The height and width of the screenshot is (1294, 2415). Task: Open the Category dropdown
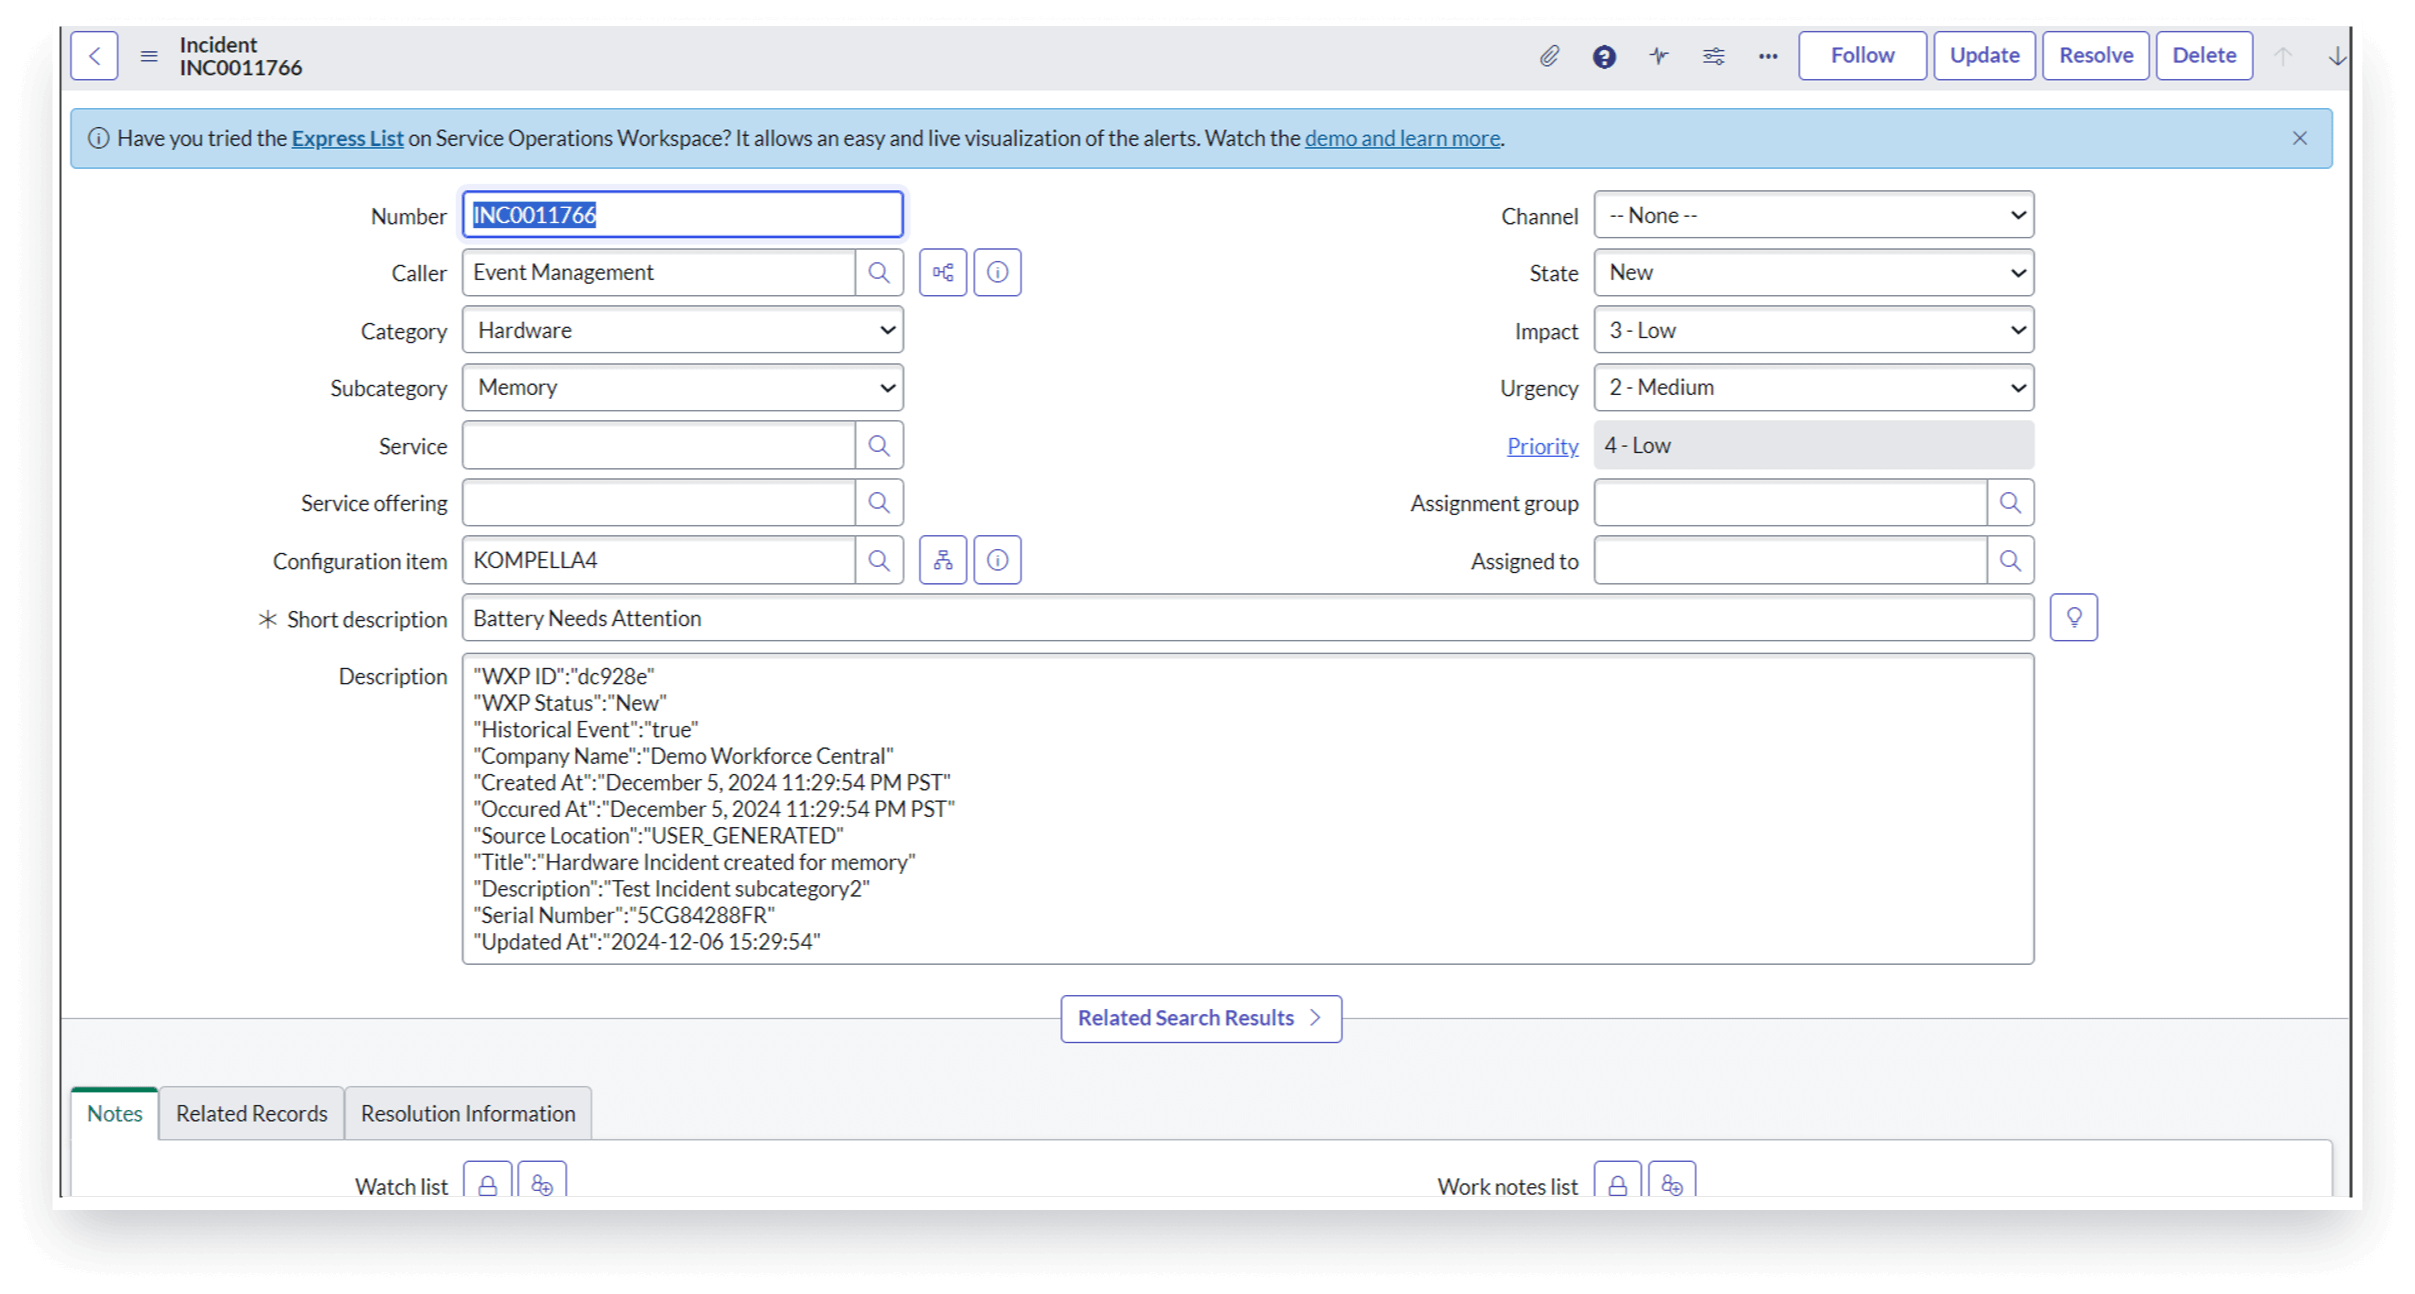tap(683, 330)
